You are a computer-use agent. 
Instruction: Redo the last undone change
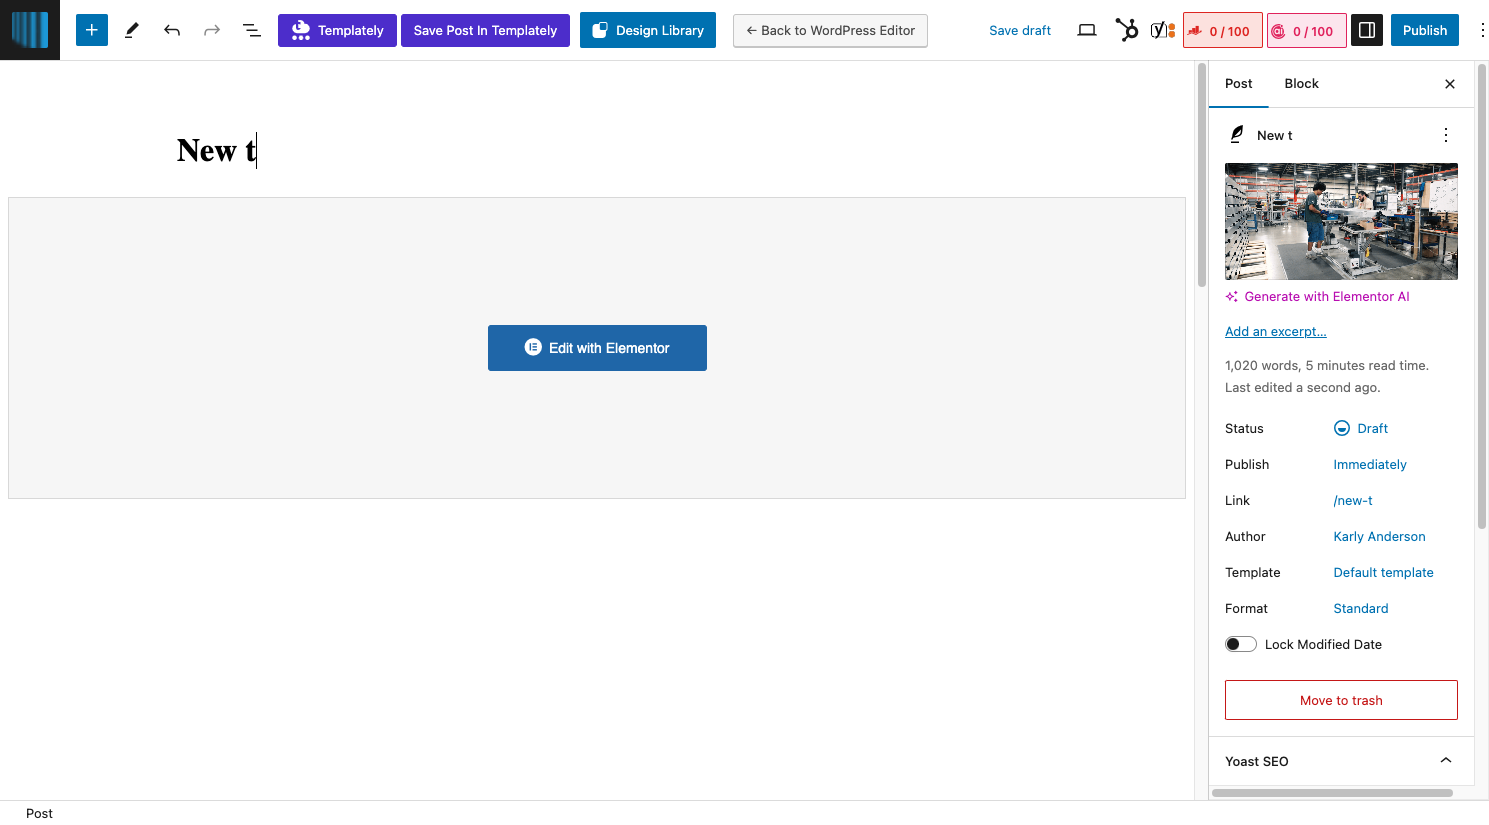pyautogui.click(x=212, y=30)
